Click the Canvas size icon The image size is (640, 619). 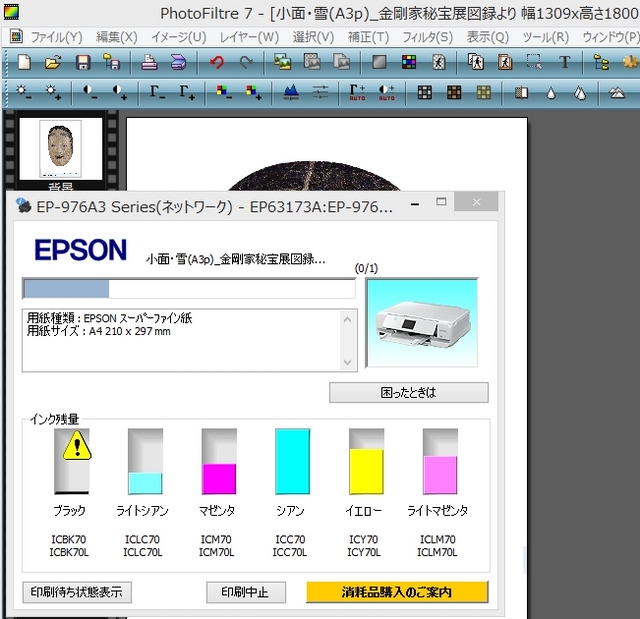pos(505,62)
